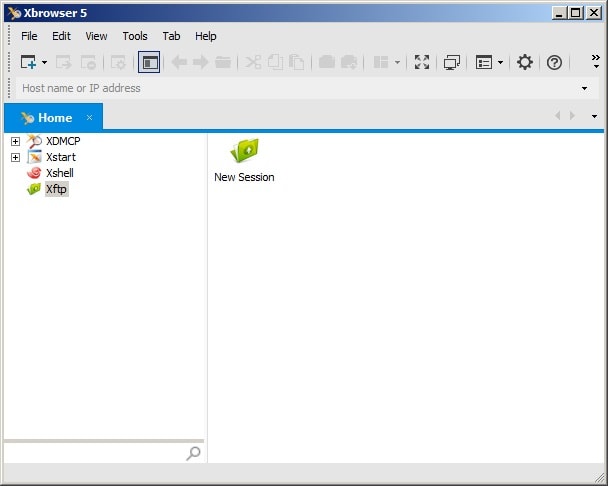Expand the Xstart tree node
Viewport: 608px width, 486px height.
tap(16, 157)
